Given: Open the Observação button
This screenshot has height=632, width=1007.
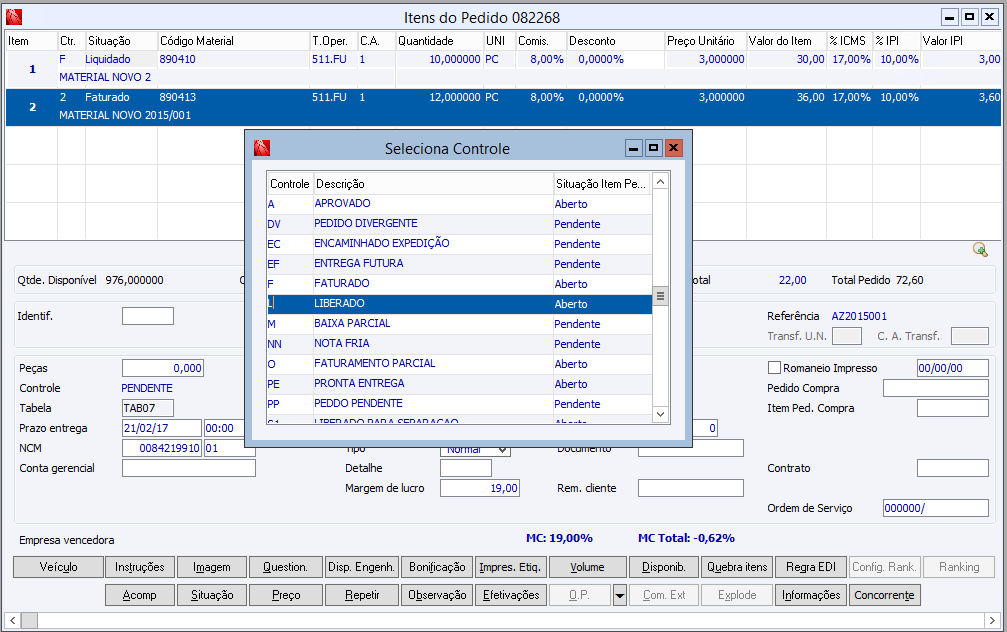Looking at the screenshot, I should 437,595.
